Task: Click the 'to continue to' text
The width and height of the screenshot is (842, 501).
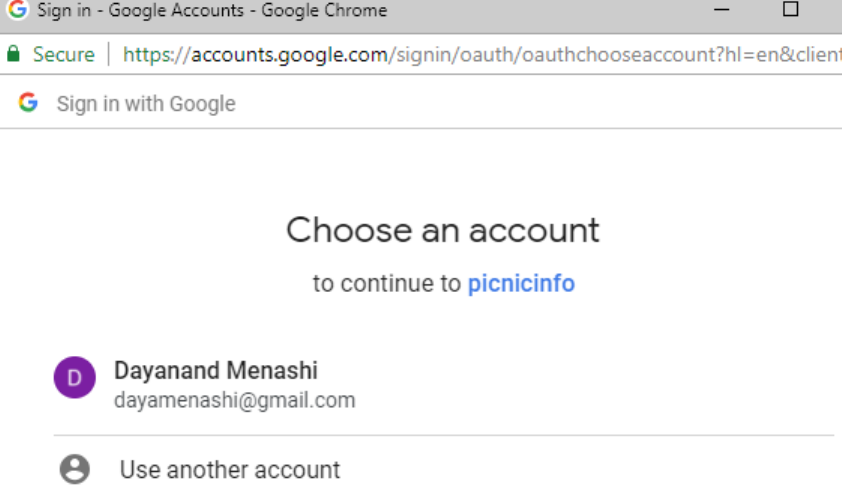Action: 387,284
